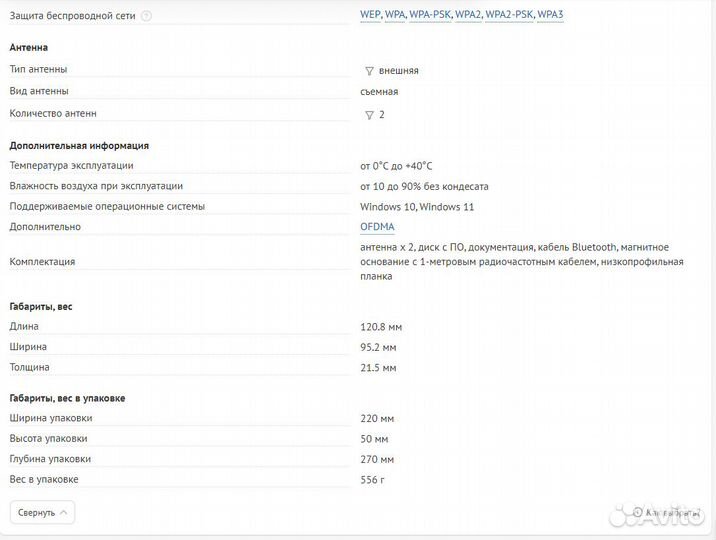Follow the WPA-PSK link
The image size is (716, 540).
pos(430,15)
